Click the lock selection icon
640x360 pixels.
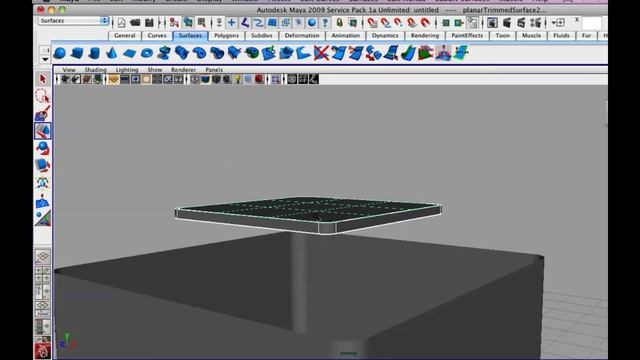pos(339,23)
